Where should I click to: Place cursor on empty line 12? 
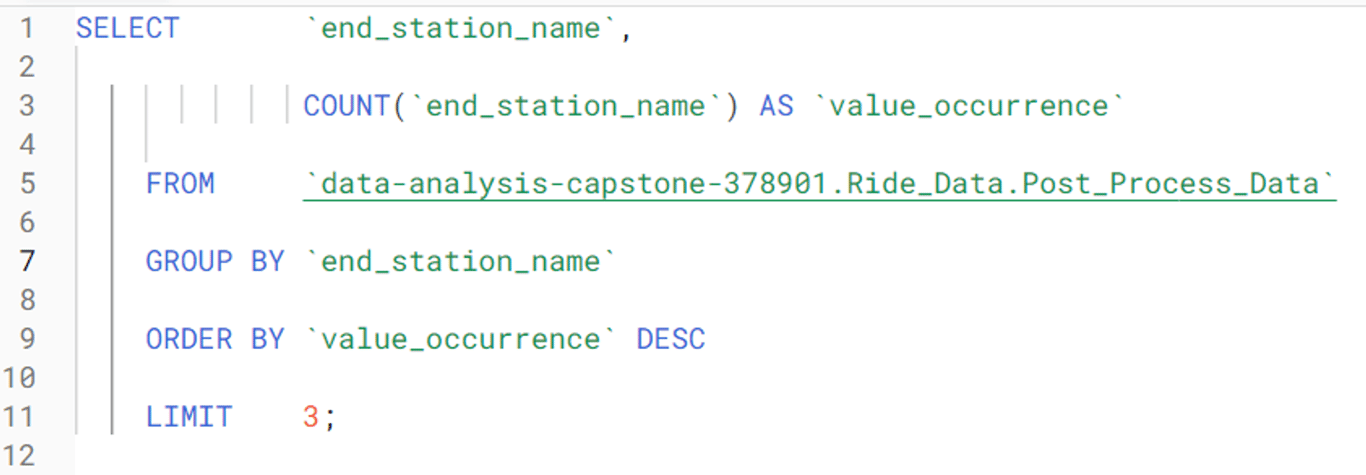pyautogui.click(x=400, y=456)
